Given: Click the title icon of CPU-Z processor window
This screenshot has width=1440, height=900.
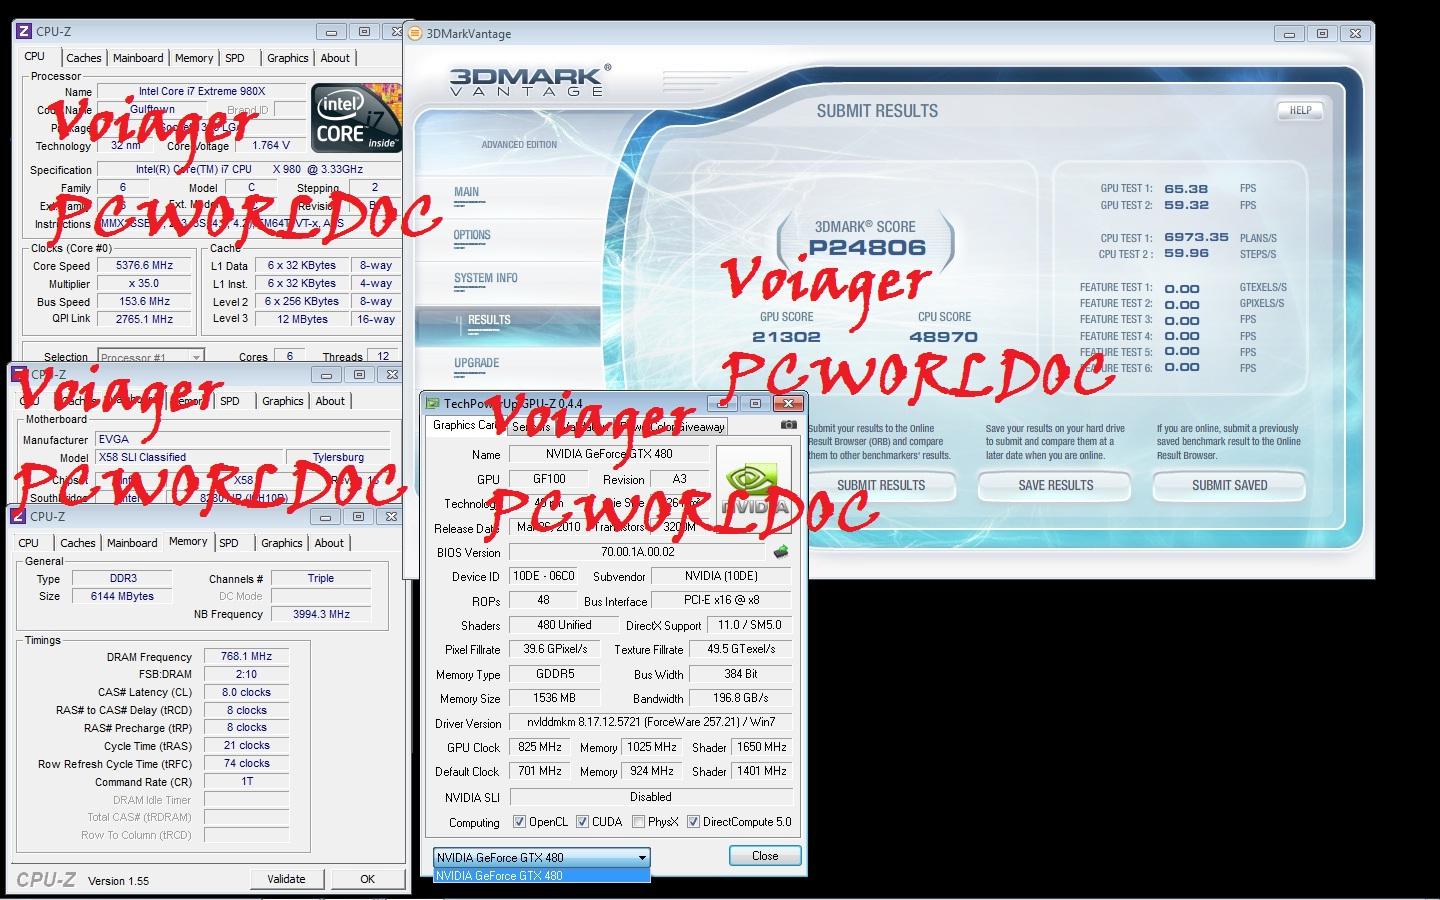Looking at the screenshot, I should (24, 32).
